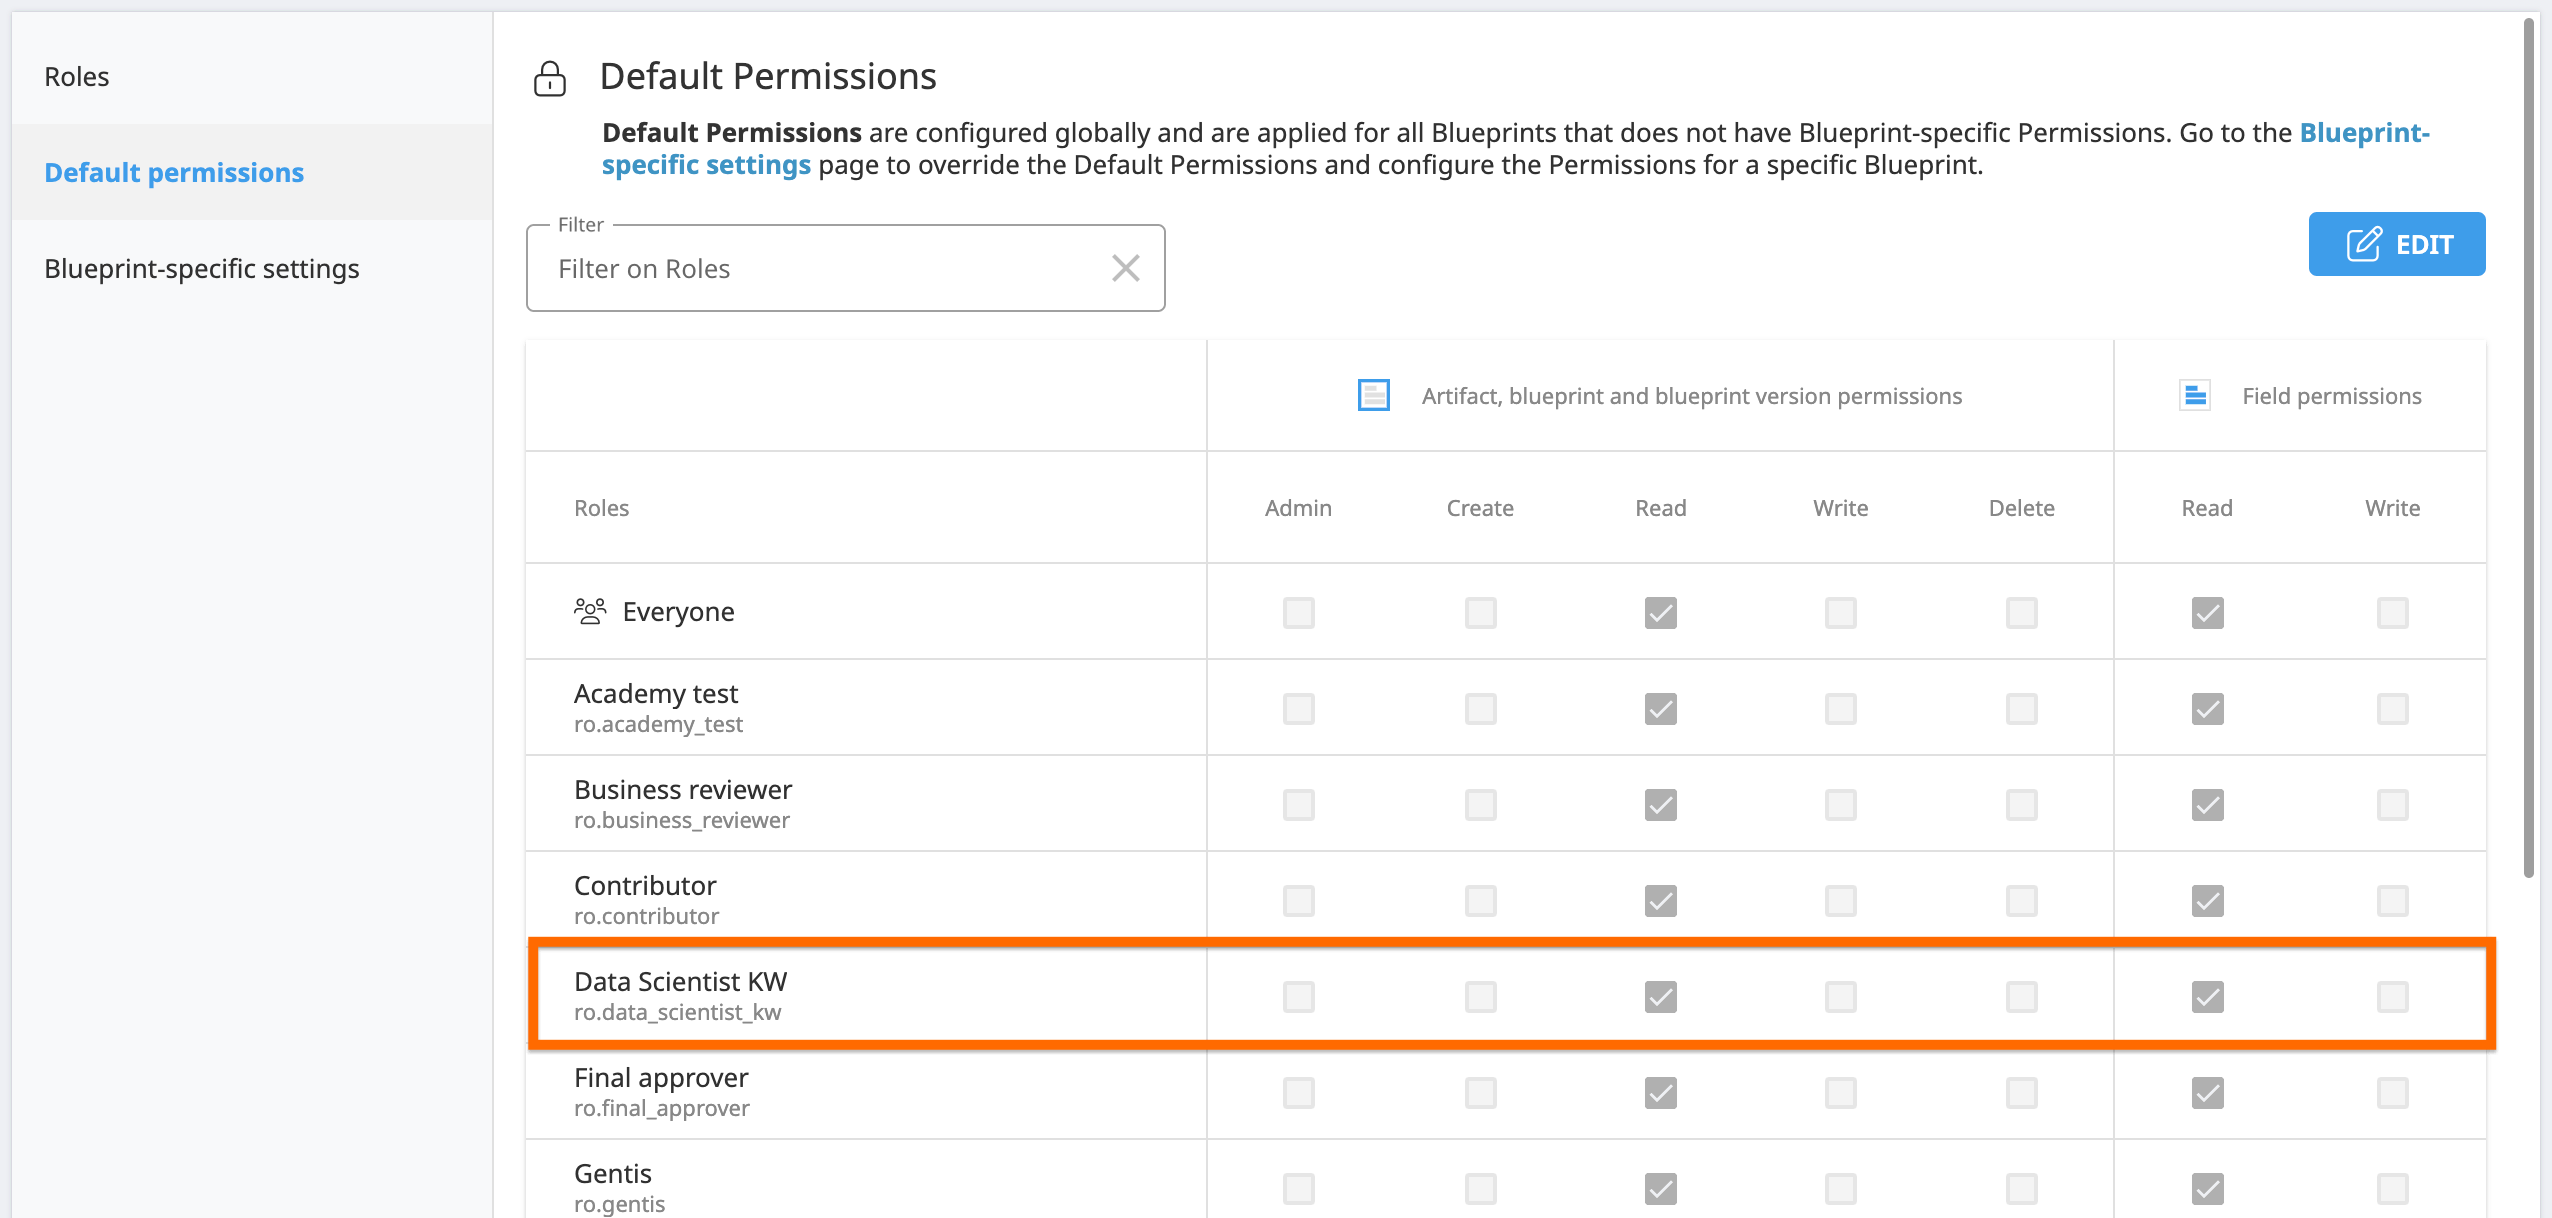Clear the filter with the X icon
The height and width of the screenshot is (1218, 2552).
pyautogui.click(x=1126, y=268)
